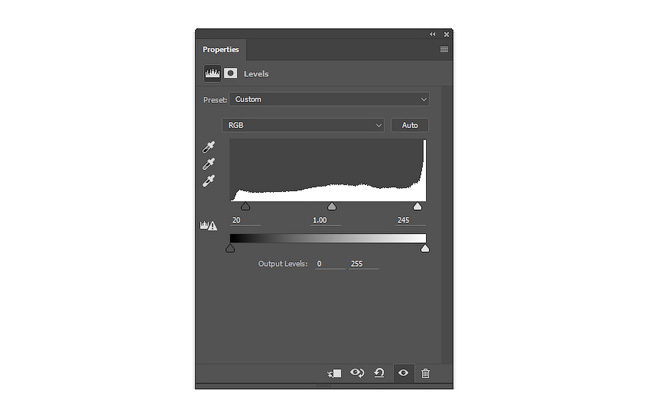Toggle layer visibility eye icon
650x417 pixels.
403,373
